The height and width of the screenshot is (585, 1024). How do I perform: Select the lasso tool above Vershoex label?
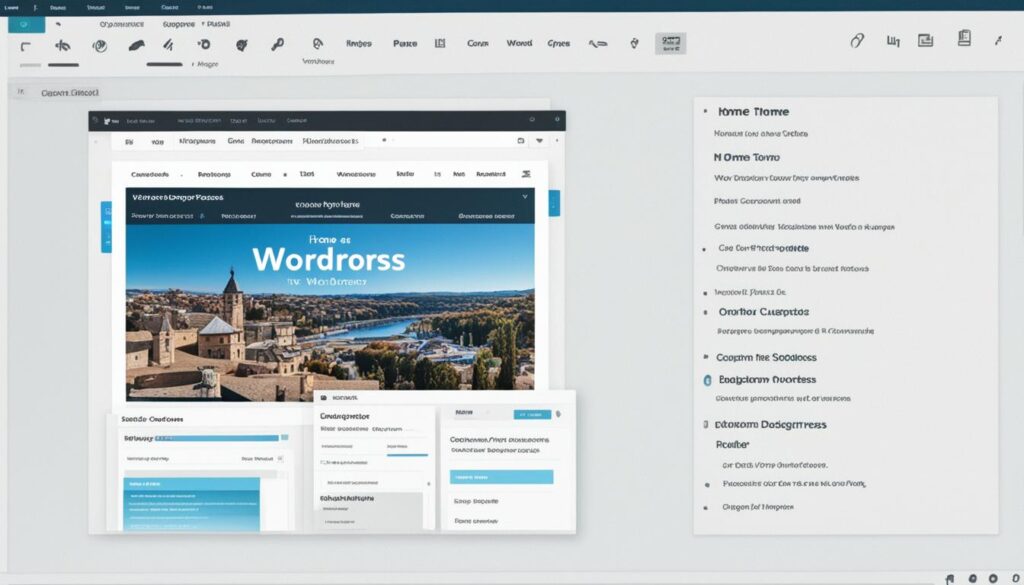tap(317, 43)
